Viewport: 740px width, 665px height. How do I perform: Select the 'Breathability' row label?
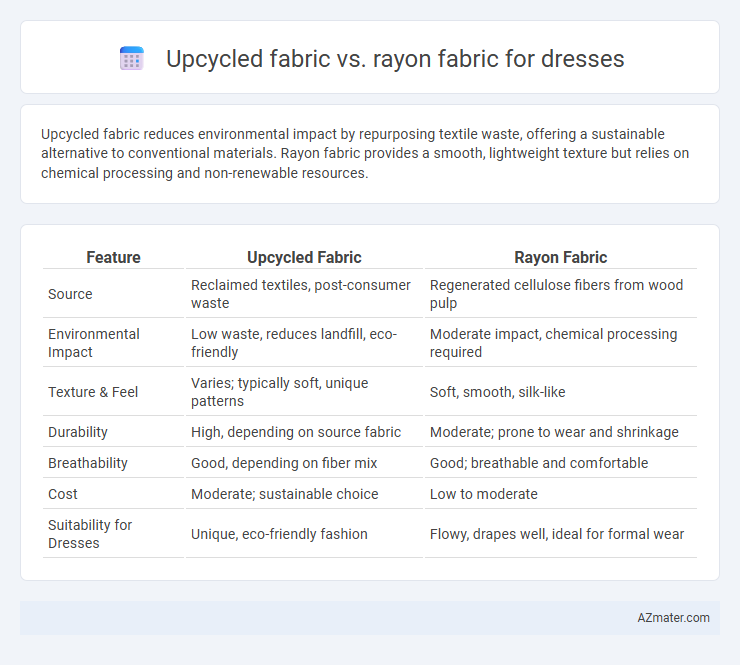pyautogui.click(x=88, y=463)
